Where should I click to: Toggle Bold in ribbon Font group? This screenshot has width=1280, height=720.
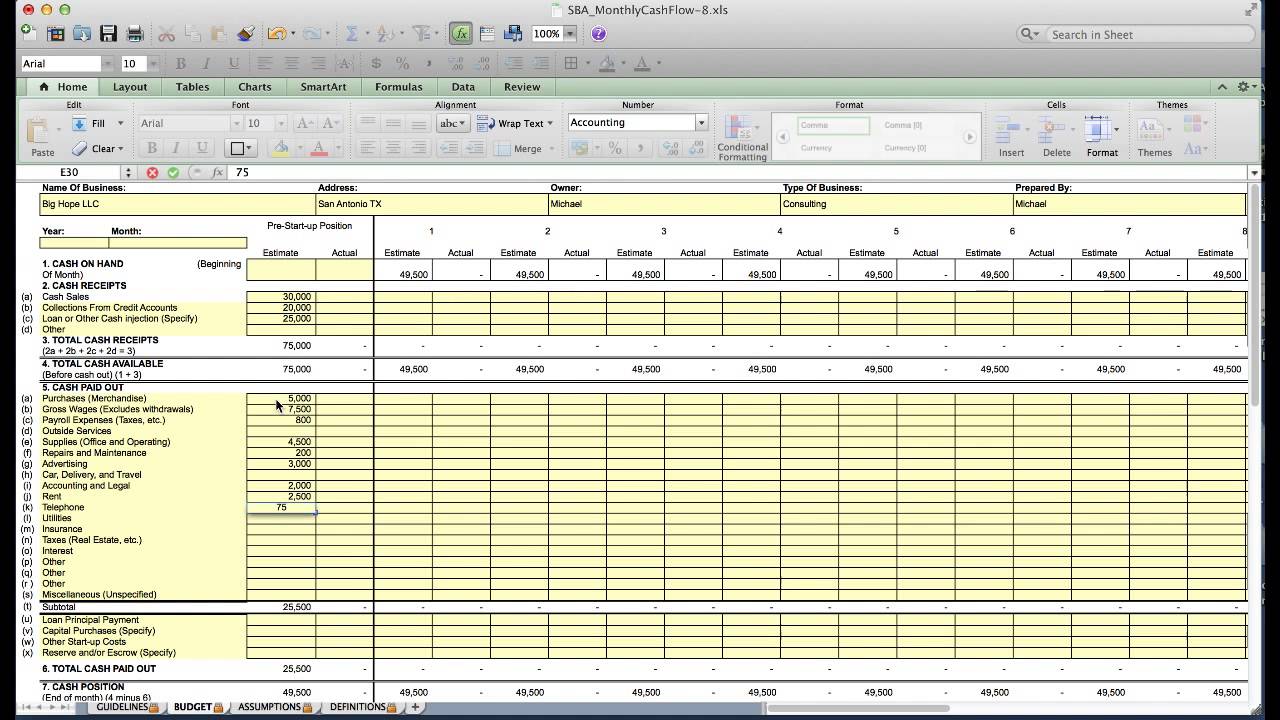click(x=152, y=148)
